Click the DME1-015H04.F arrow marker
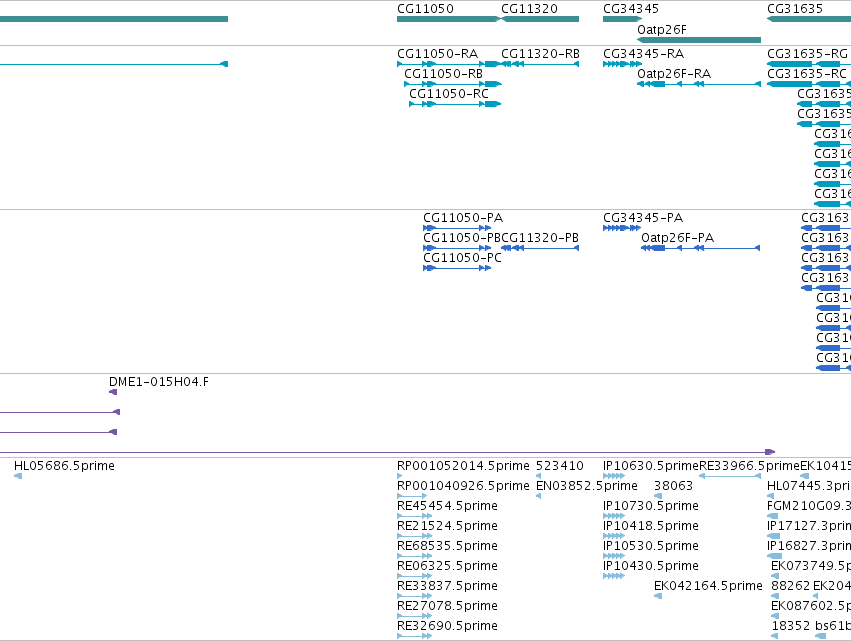This screenshot has width=851, height=641. point(113,392)
